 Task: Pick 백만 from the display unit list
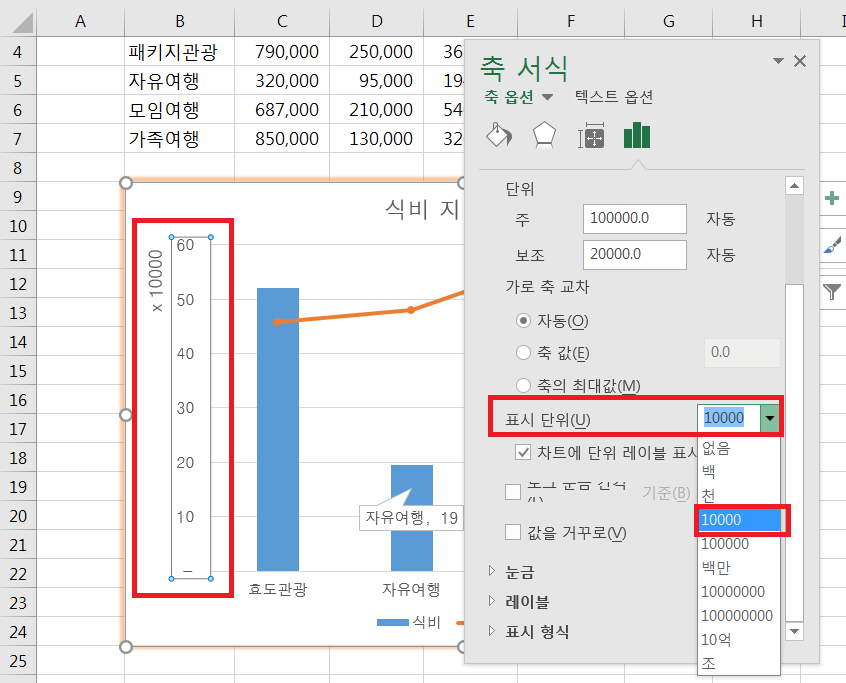click(x=716, y=567)
